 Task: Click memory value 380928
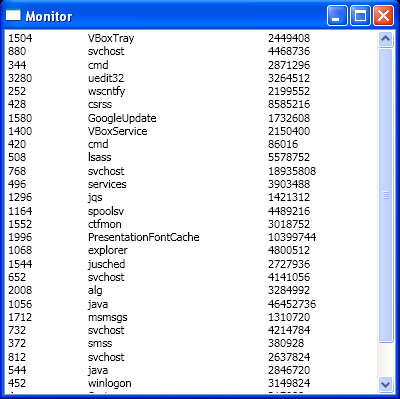286,343
